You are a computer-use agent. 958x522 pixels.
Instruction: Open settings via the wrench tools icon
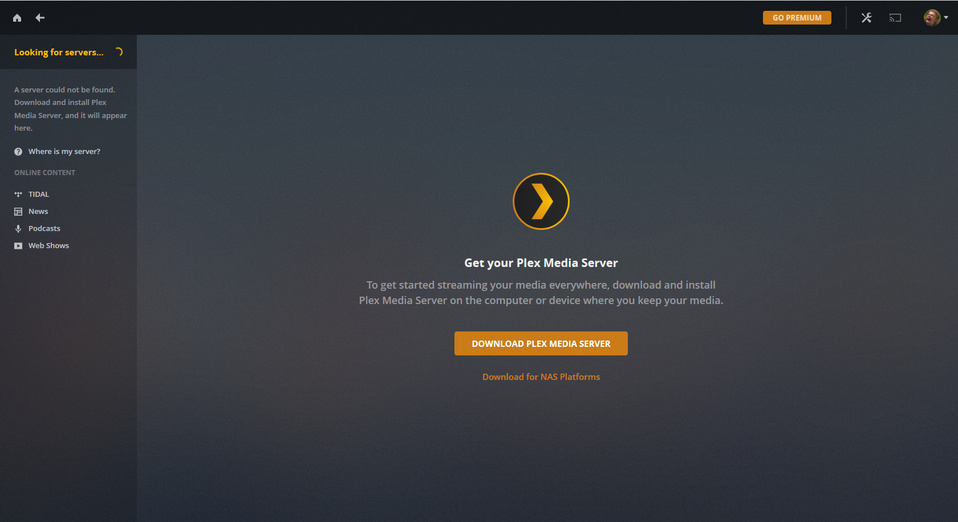[x=866, y=18]
